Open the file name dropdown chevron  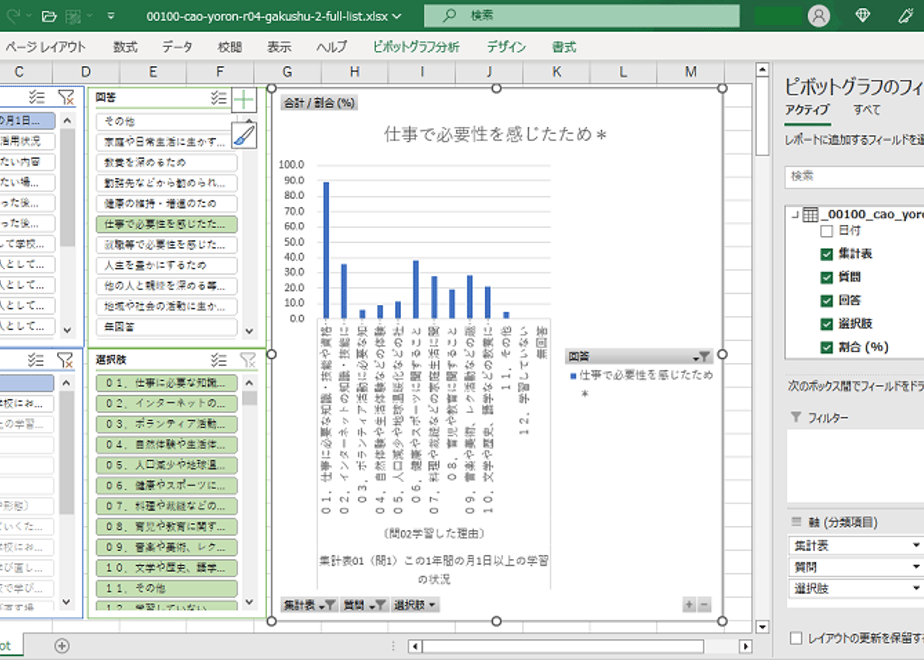tap(397, 16)
